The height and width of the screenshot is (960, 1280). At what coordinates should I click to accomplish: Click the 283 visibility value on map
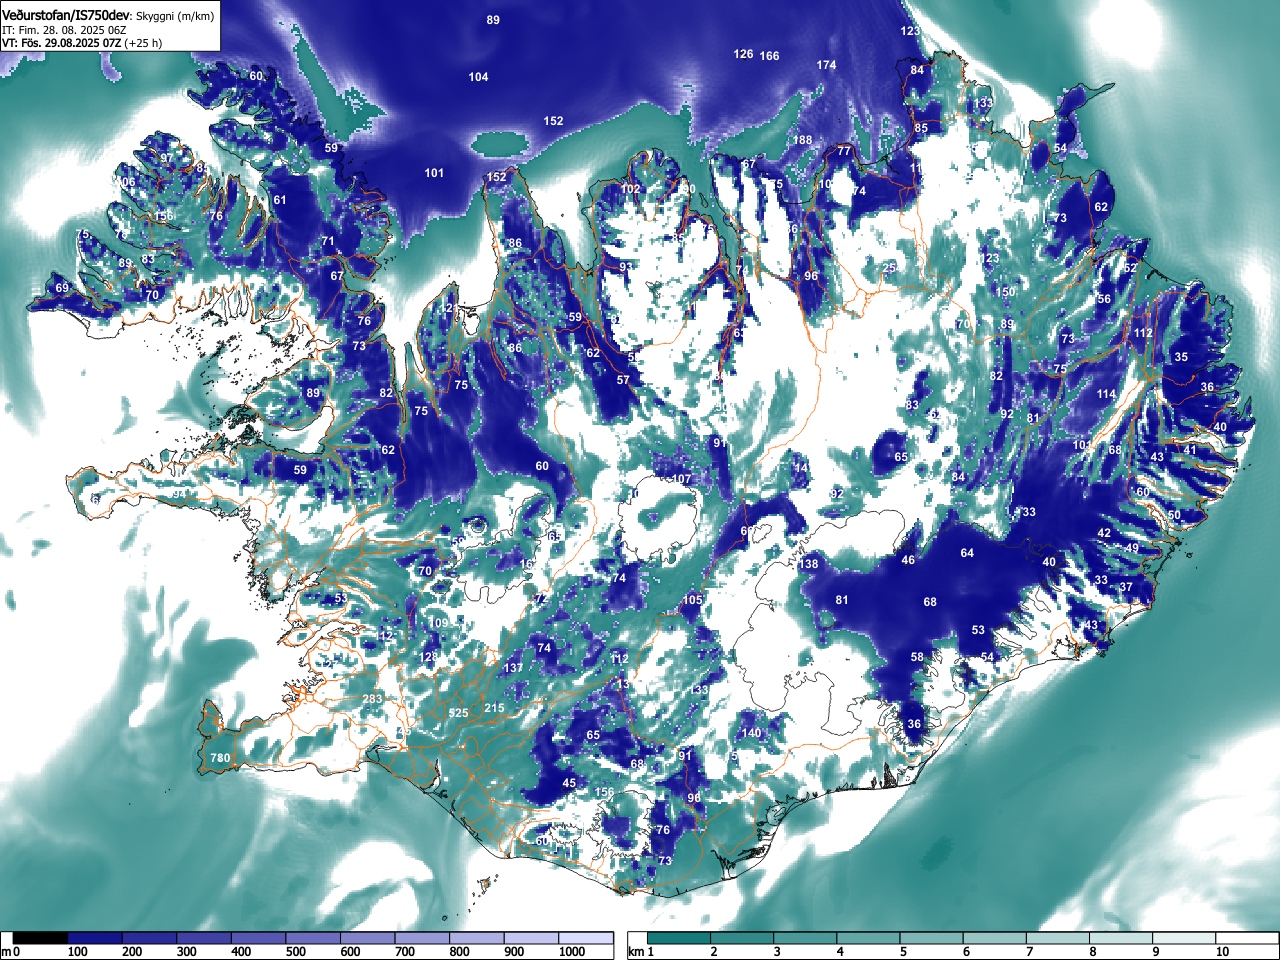pyautogui.click(x=372, y=699)
